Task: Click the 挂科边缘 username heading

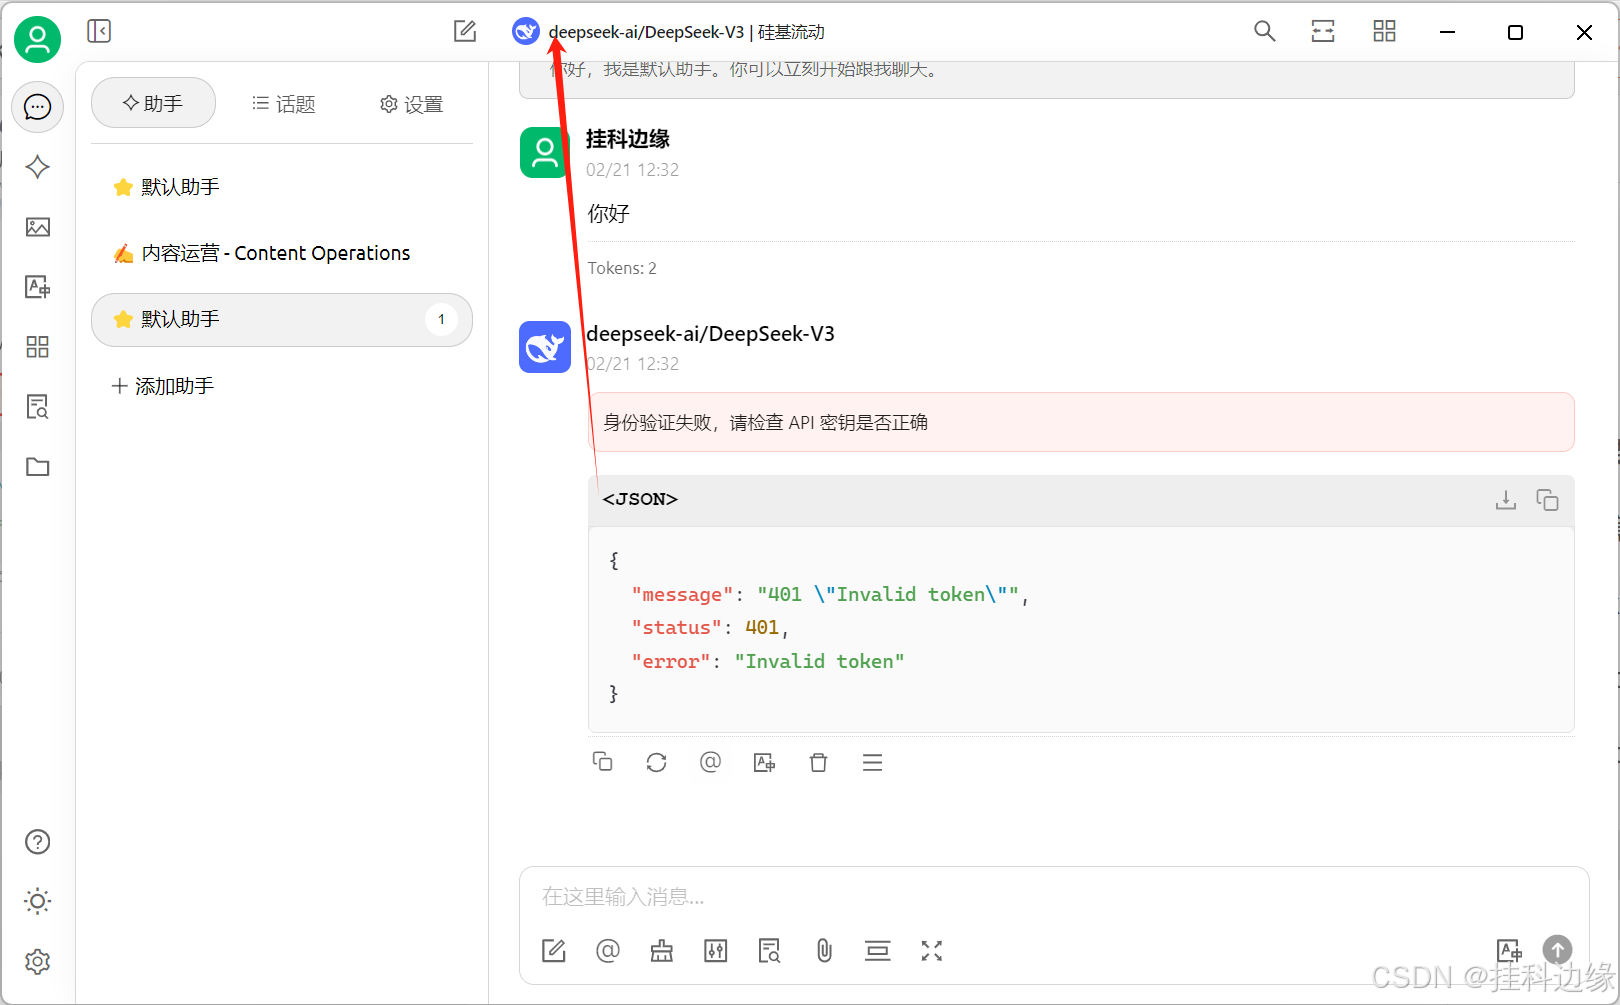Action: pos(628,139)
